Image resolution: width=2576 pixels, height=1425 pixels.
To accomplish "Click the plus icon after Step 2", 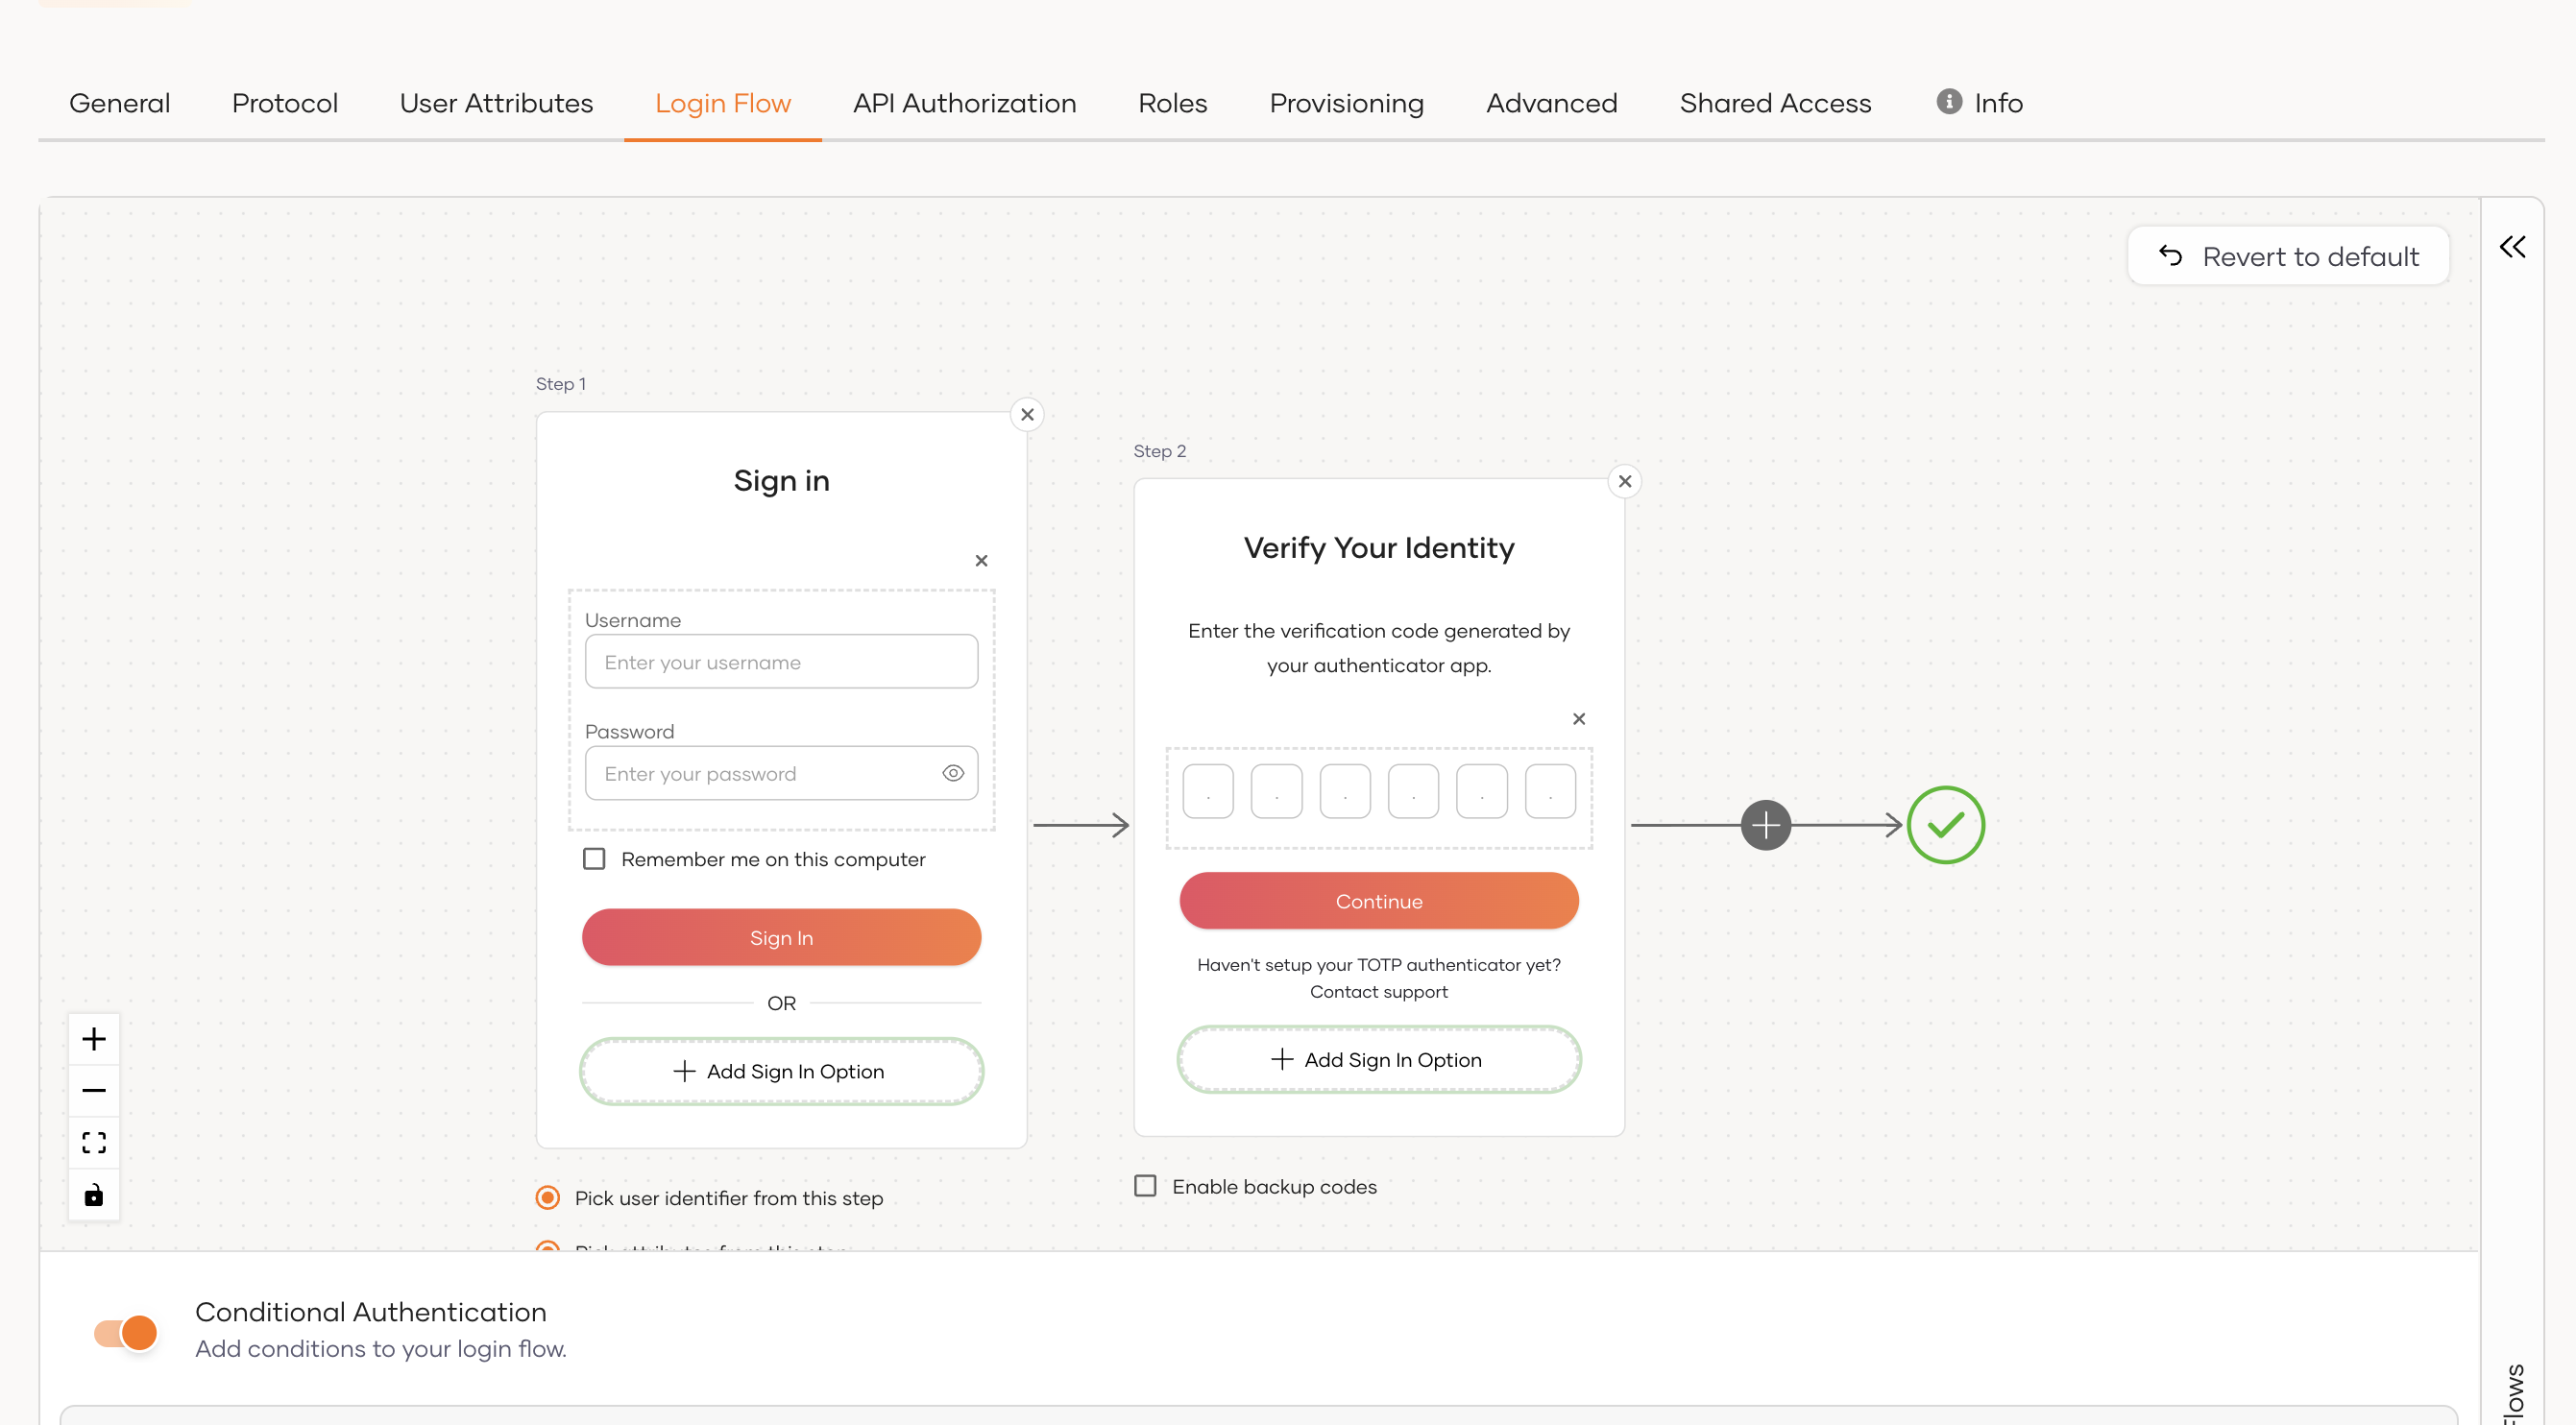I will (x=1766, y=824).
